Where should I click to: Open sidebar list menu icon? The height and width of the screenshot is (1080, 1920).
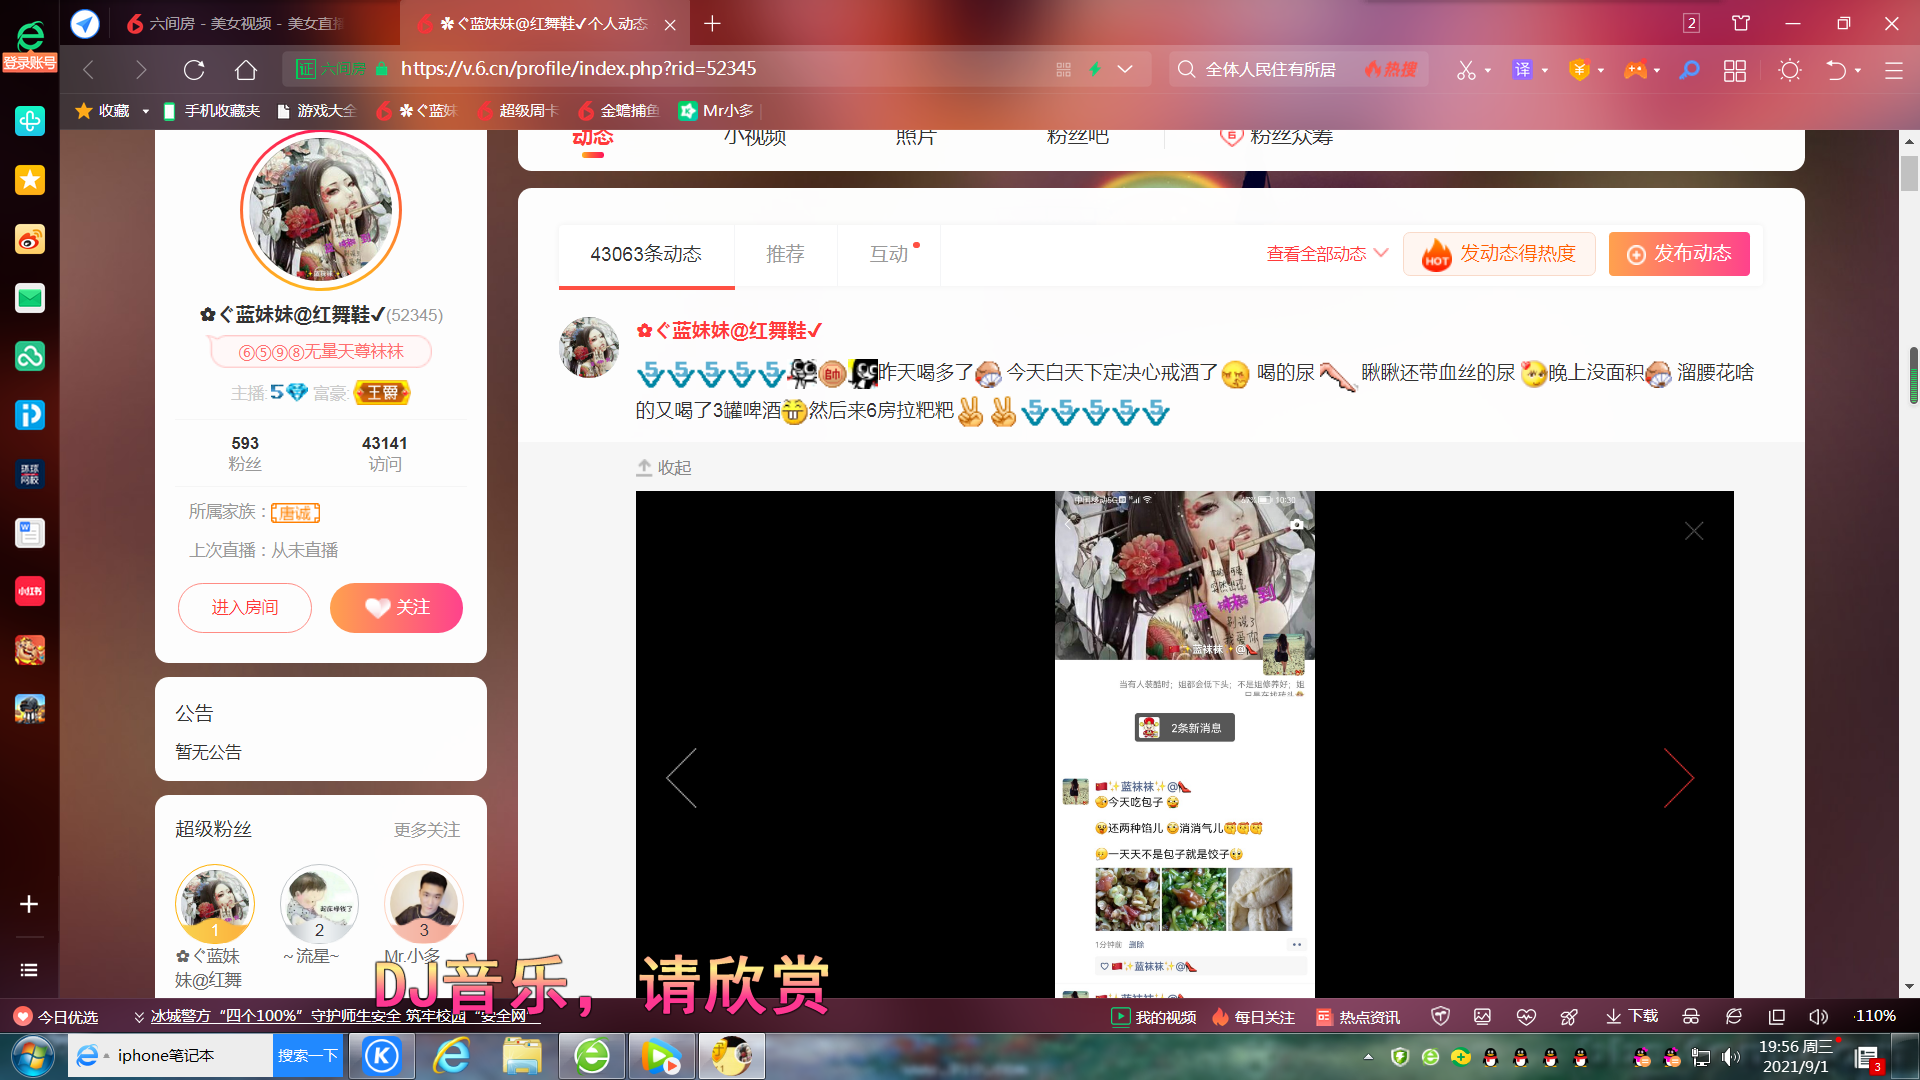pyautogui.click(x=29, y=969)
